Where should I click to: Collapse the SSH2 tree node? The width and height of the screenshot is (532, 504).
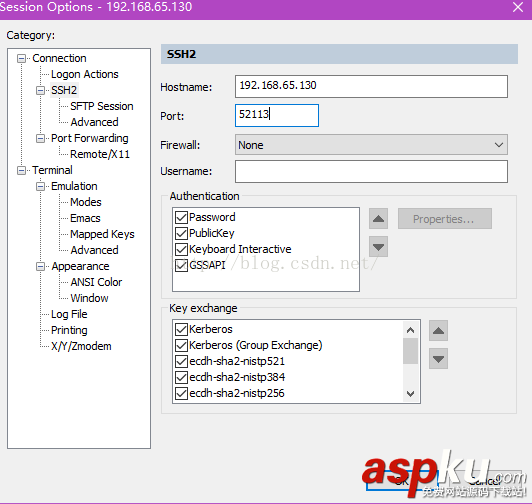[40, 91]
